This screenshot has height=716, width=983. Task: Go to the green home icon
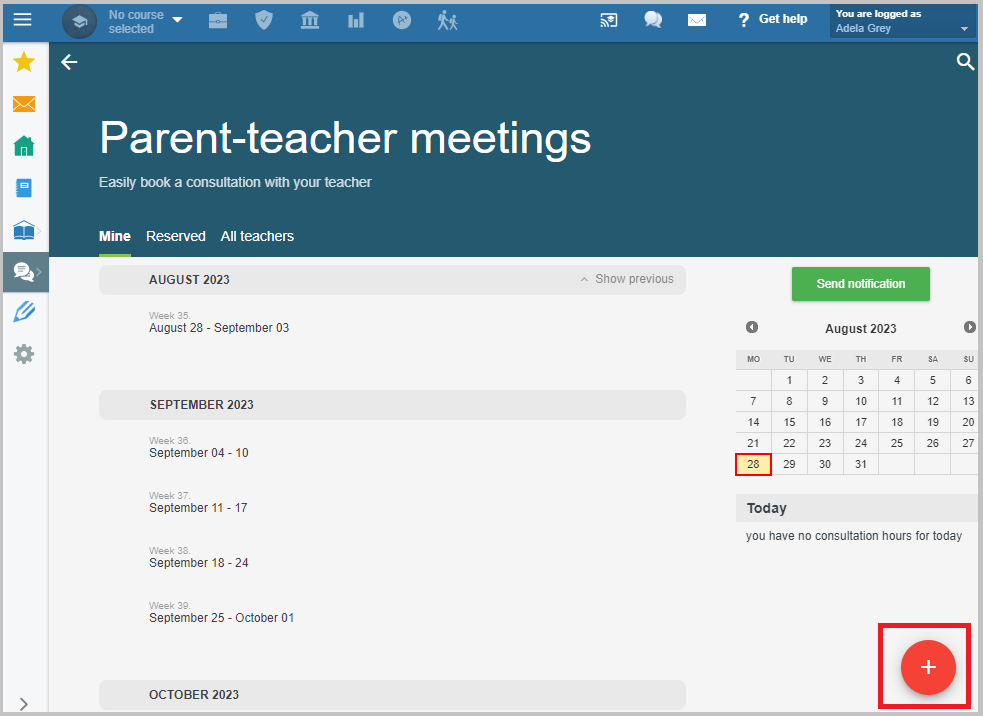click(24, 146)
